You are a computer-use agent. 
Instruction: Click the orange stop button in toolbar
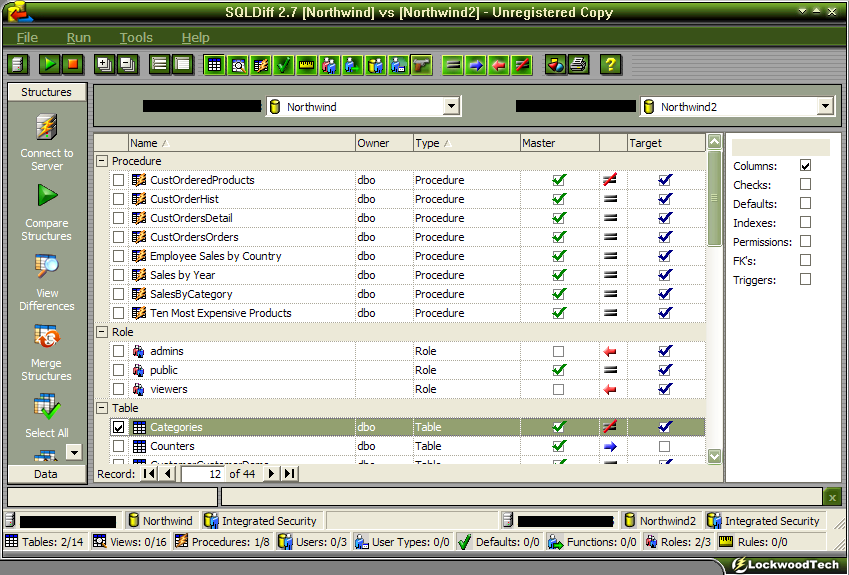[72, 64]
